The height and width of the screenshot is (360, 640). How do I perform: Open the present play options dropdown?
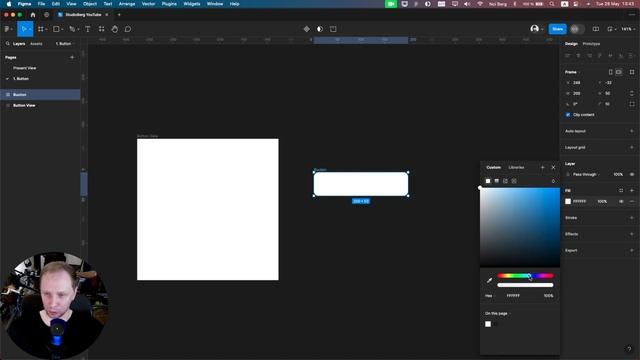click(x=611, y=29)
